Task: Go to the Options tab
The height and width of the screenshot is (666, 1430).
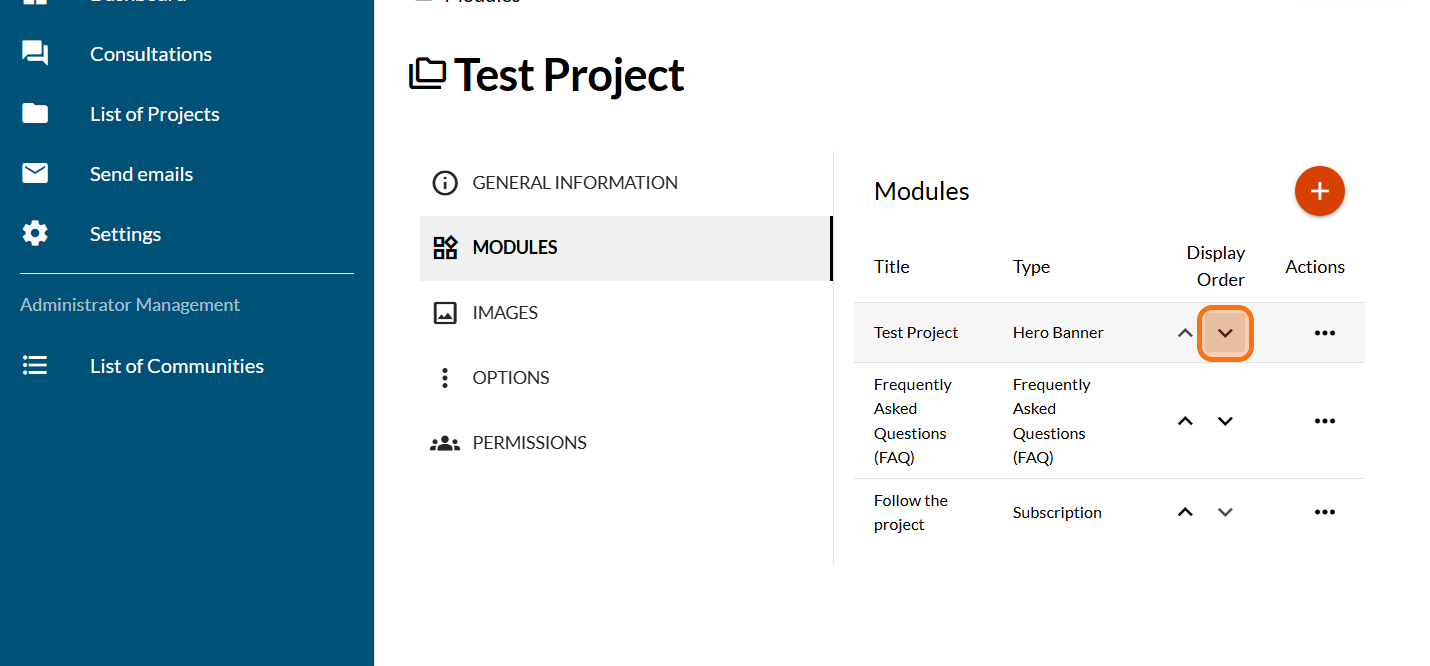Action: [x=510, y=378]
